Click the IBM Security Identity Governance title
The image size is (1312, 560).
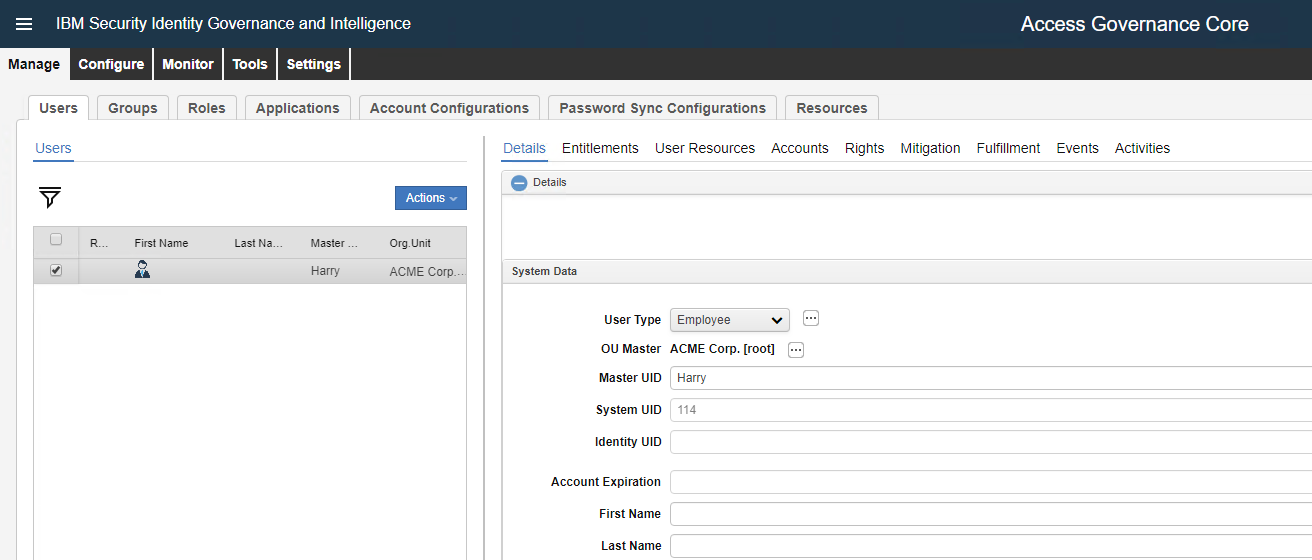pos(233,24)
